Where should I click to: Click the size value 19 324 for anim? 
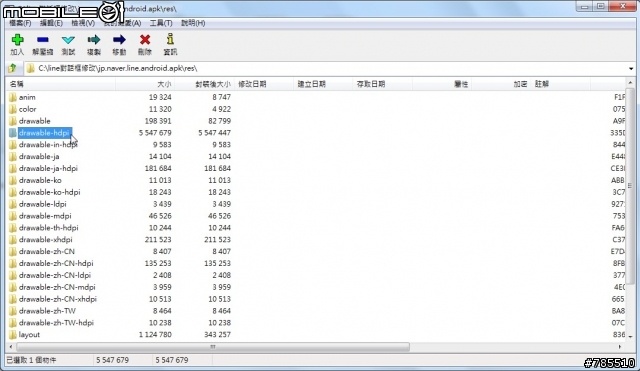pos(160,97)
